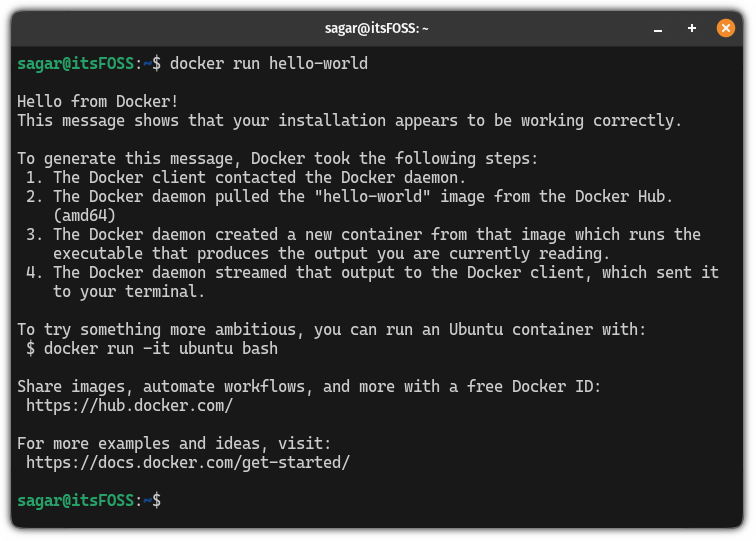Click the typed docker run hello-world command
The width and height of the screenshot is (756, 541).
point(269,64)
